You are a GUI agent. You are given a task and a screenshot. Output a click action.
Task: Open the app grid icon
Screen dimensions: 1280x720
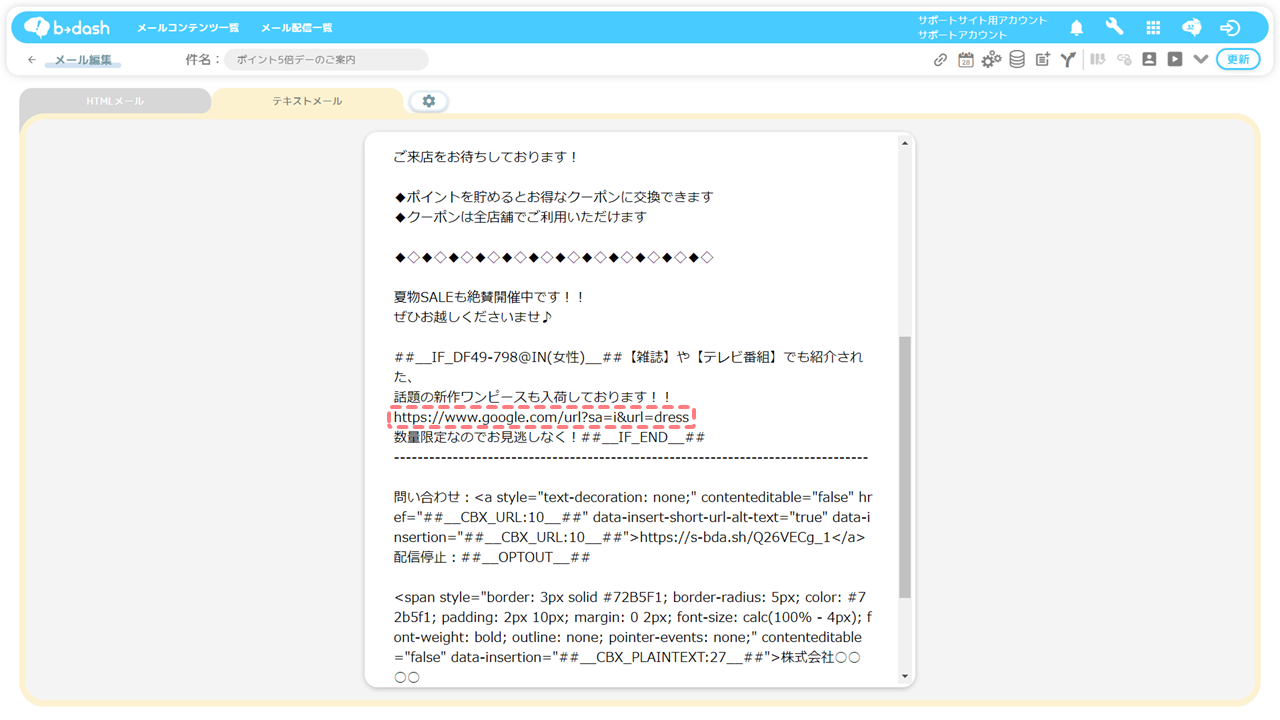click(1153, 28)
